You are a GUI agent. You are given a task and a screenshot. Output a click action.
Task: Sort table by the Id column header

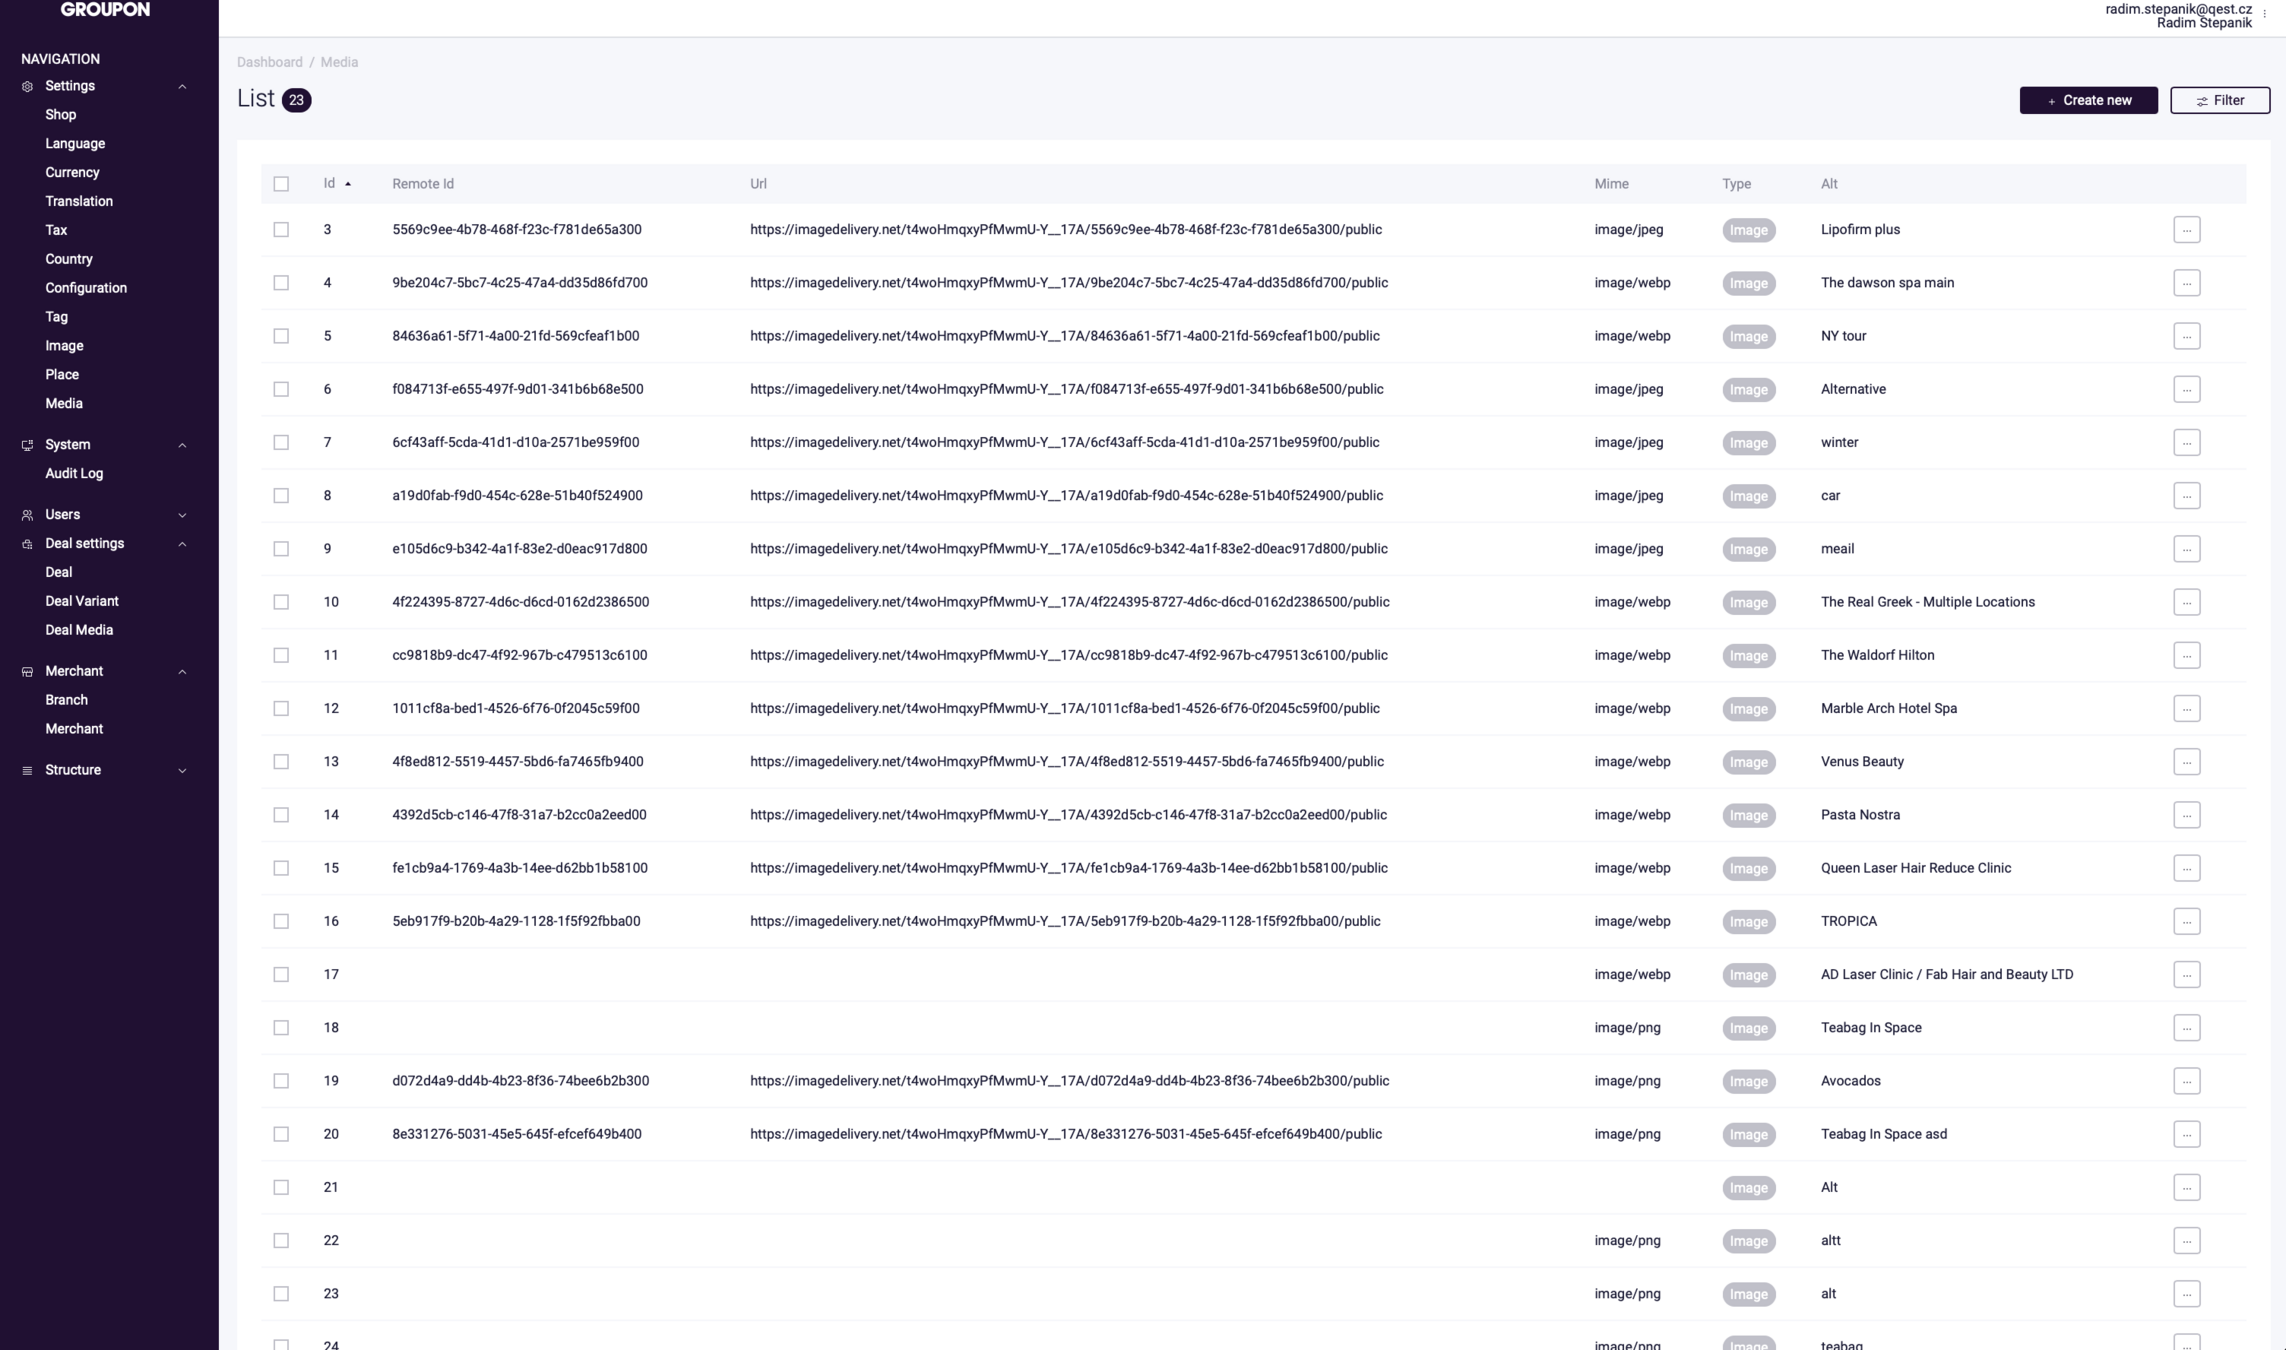(x=330, y=184)
